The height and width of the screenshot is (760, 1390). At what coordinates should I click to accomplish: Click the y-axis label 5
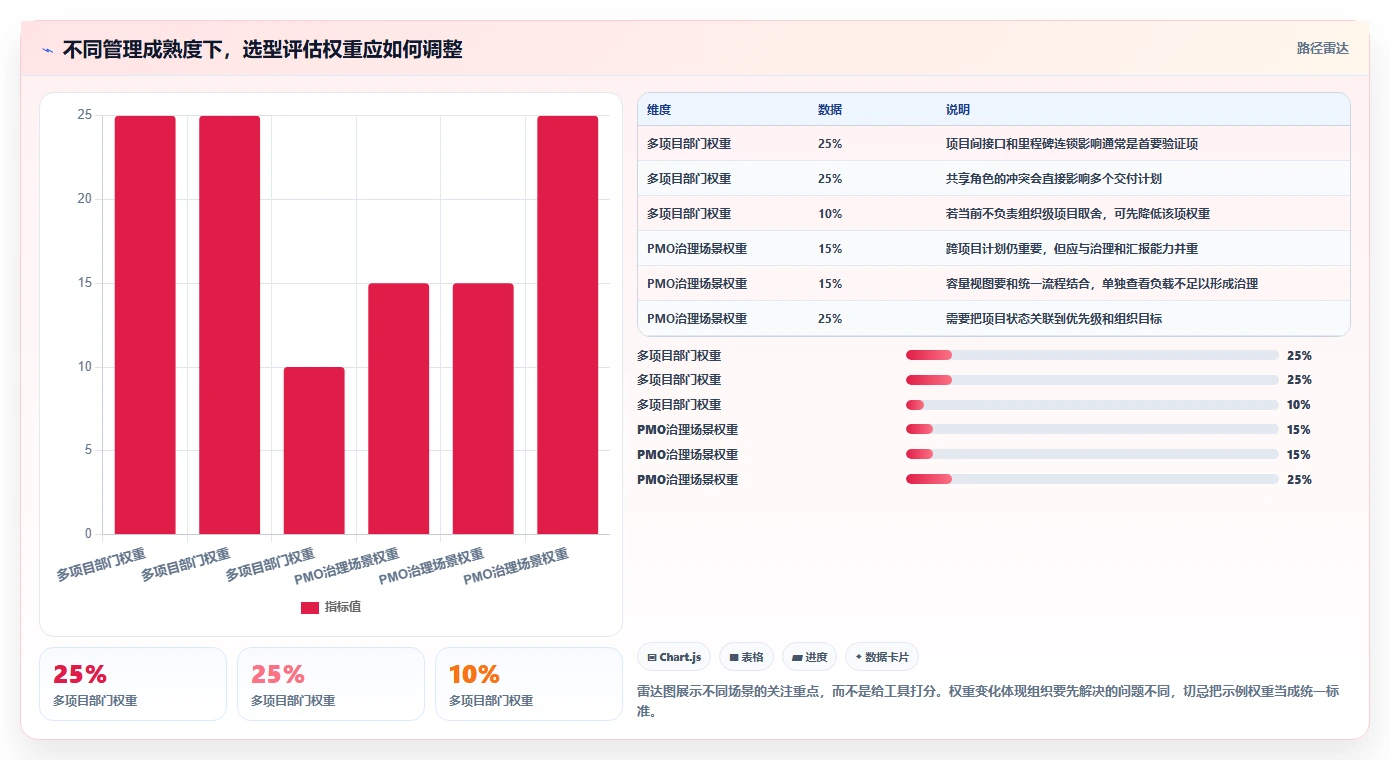coord(88,450)
